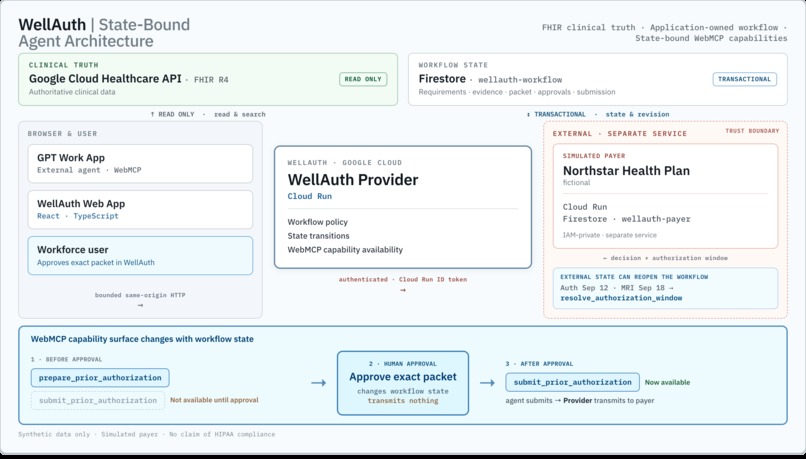Click 'EXTERNAL STATE CAN REOPEN THE WORKFLOW' heading
The width and height of the screenshot is (806, 459).
pyautogui.click(x=634, y=277)
